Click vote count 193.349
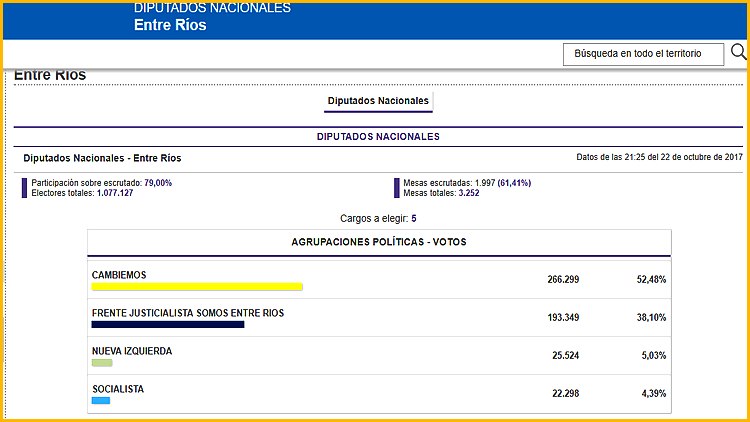 [x=563, y=317]
